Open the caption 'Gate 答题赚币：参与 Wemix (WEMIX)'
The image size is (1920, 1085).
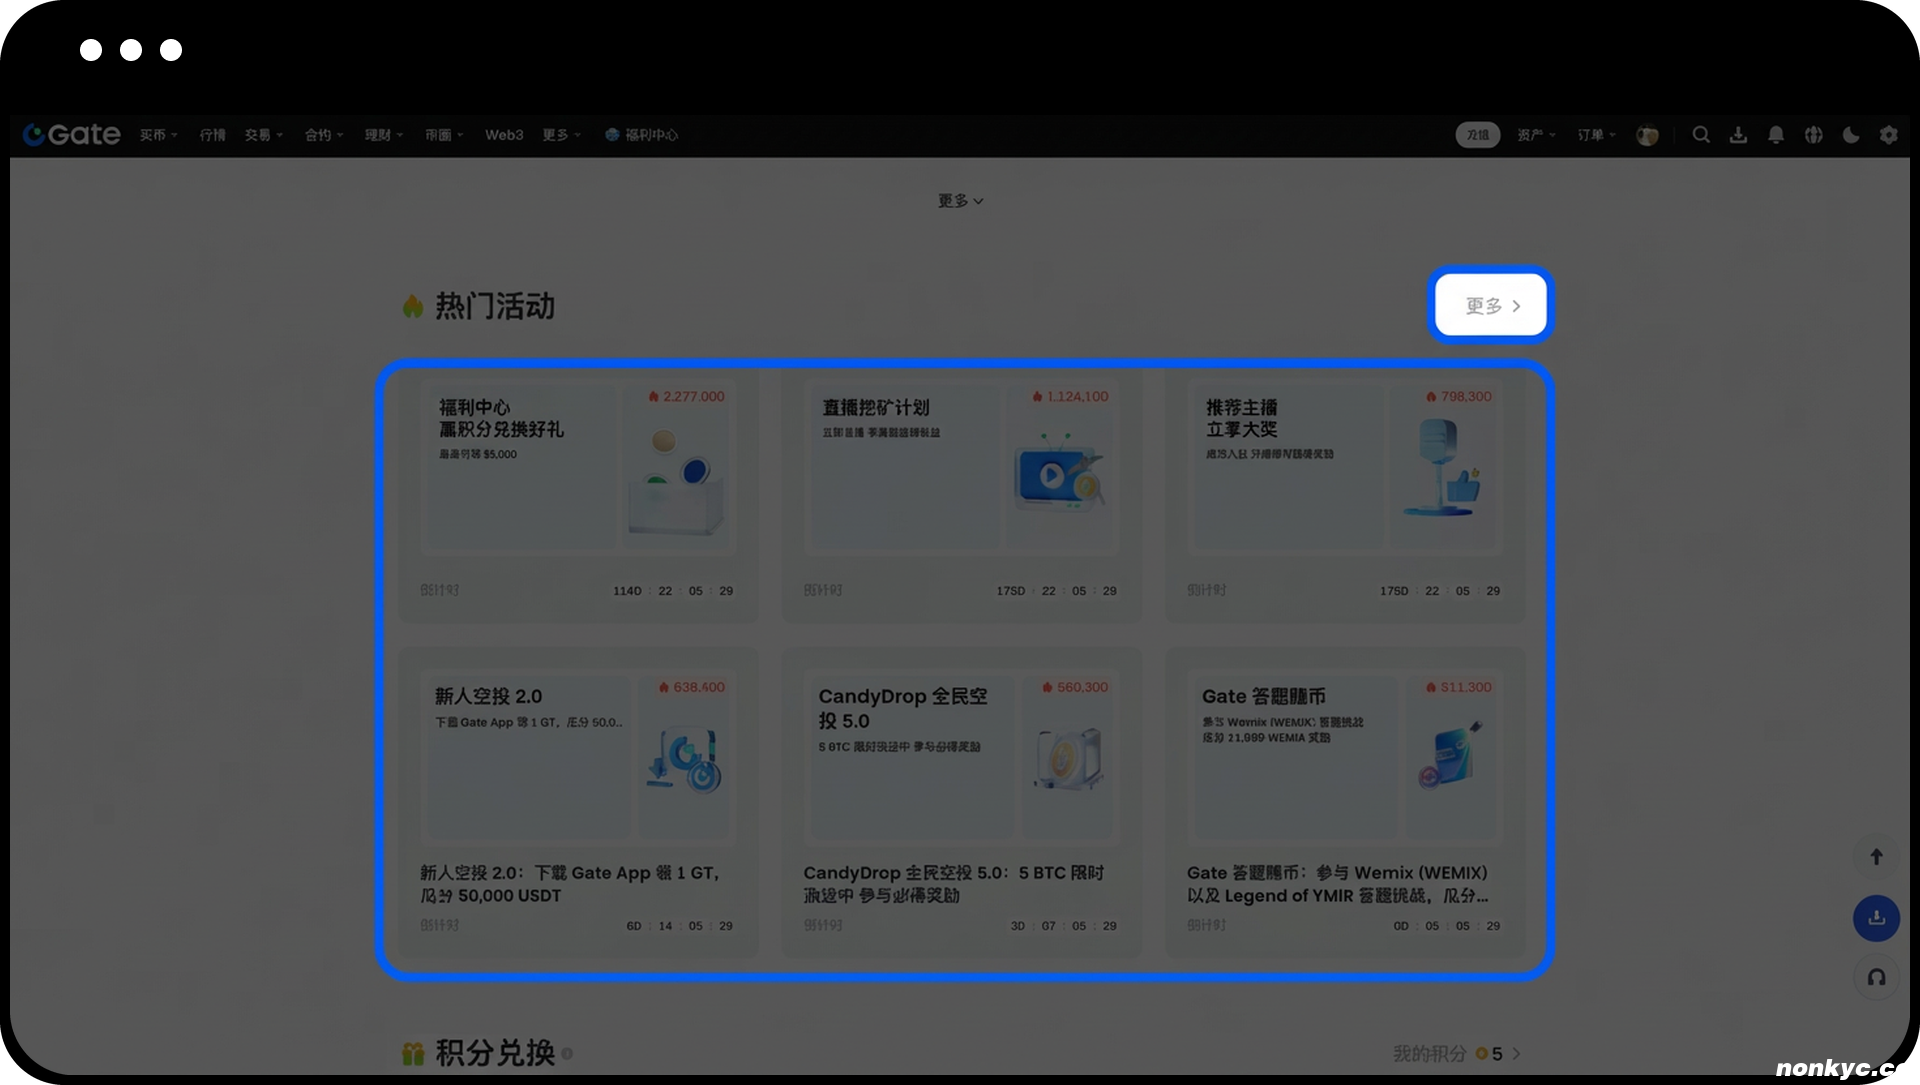[1338, 884]
